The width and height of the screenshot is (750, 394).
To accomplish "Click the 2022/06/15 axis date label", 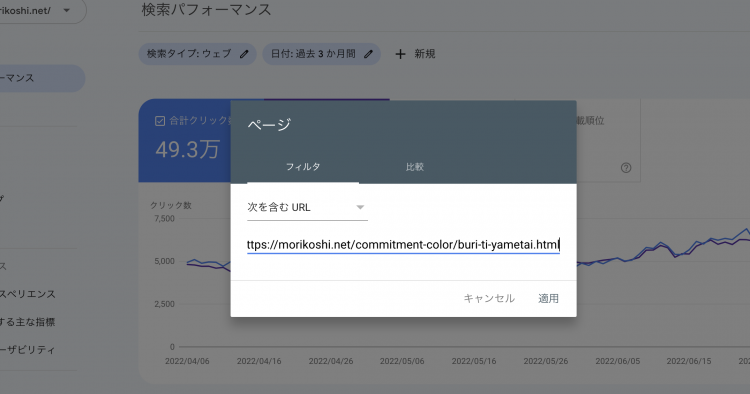I will (x=689, y=361).
